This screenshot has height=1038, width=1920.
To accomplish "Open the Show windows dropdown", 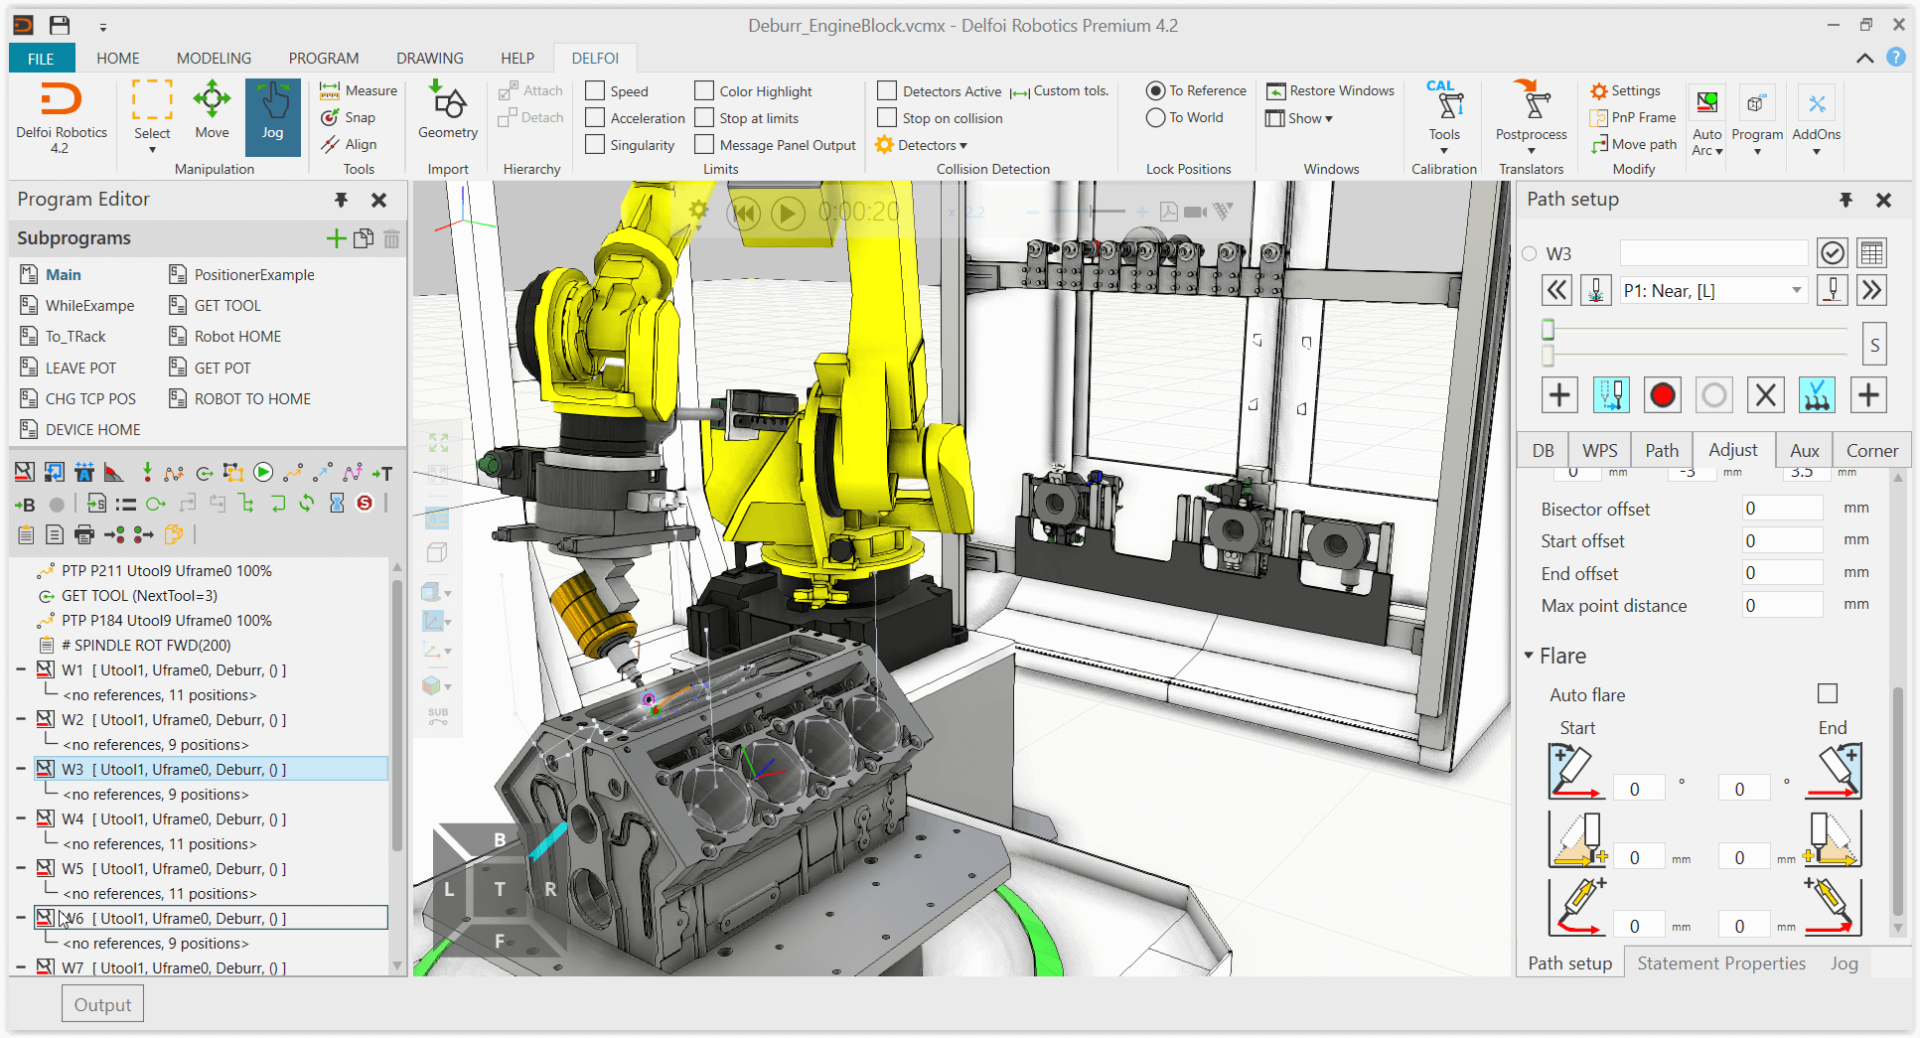I will (x=1299, y=118).
